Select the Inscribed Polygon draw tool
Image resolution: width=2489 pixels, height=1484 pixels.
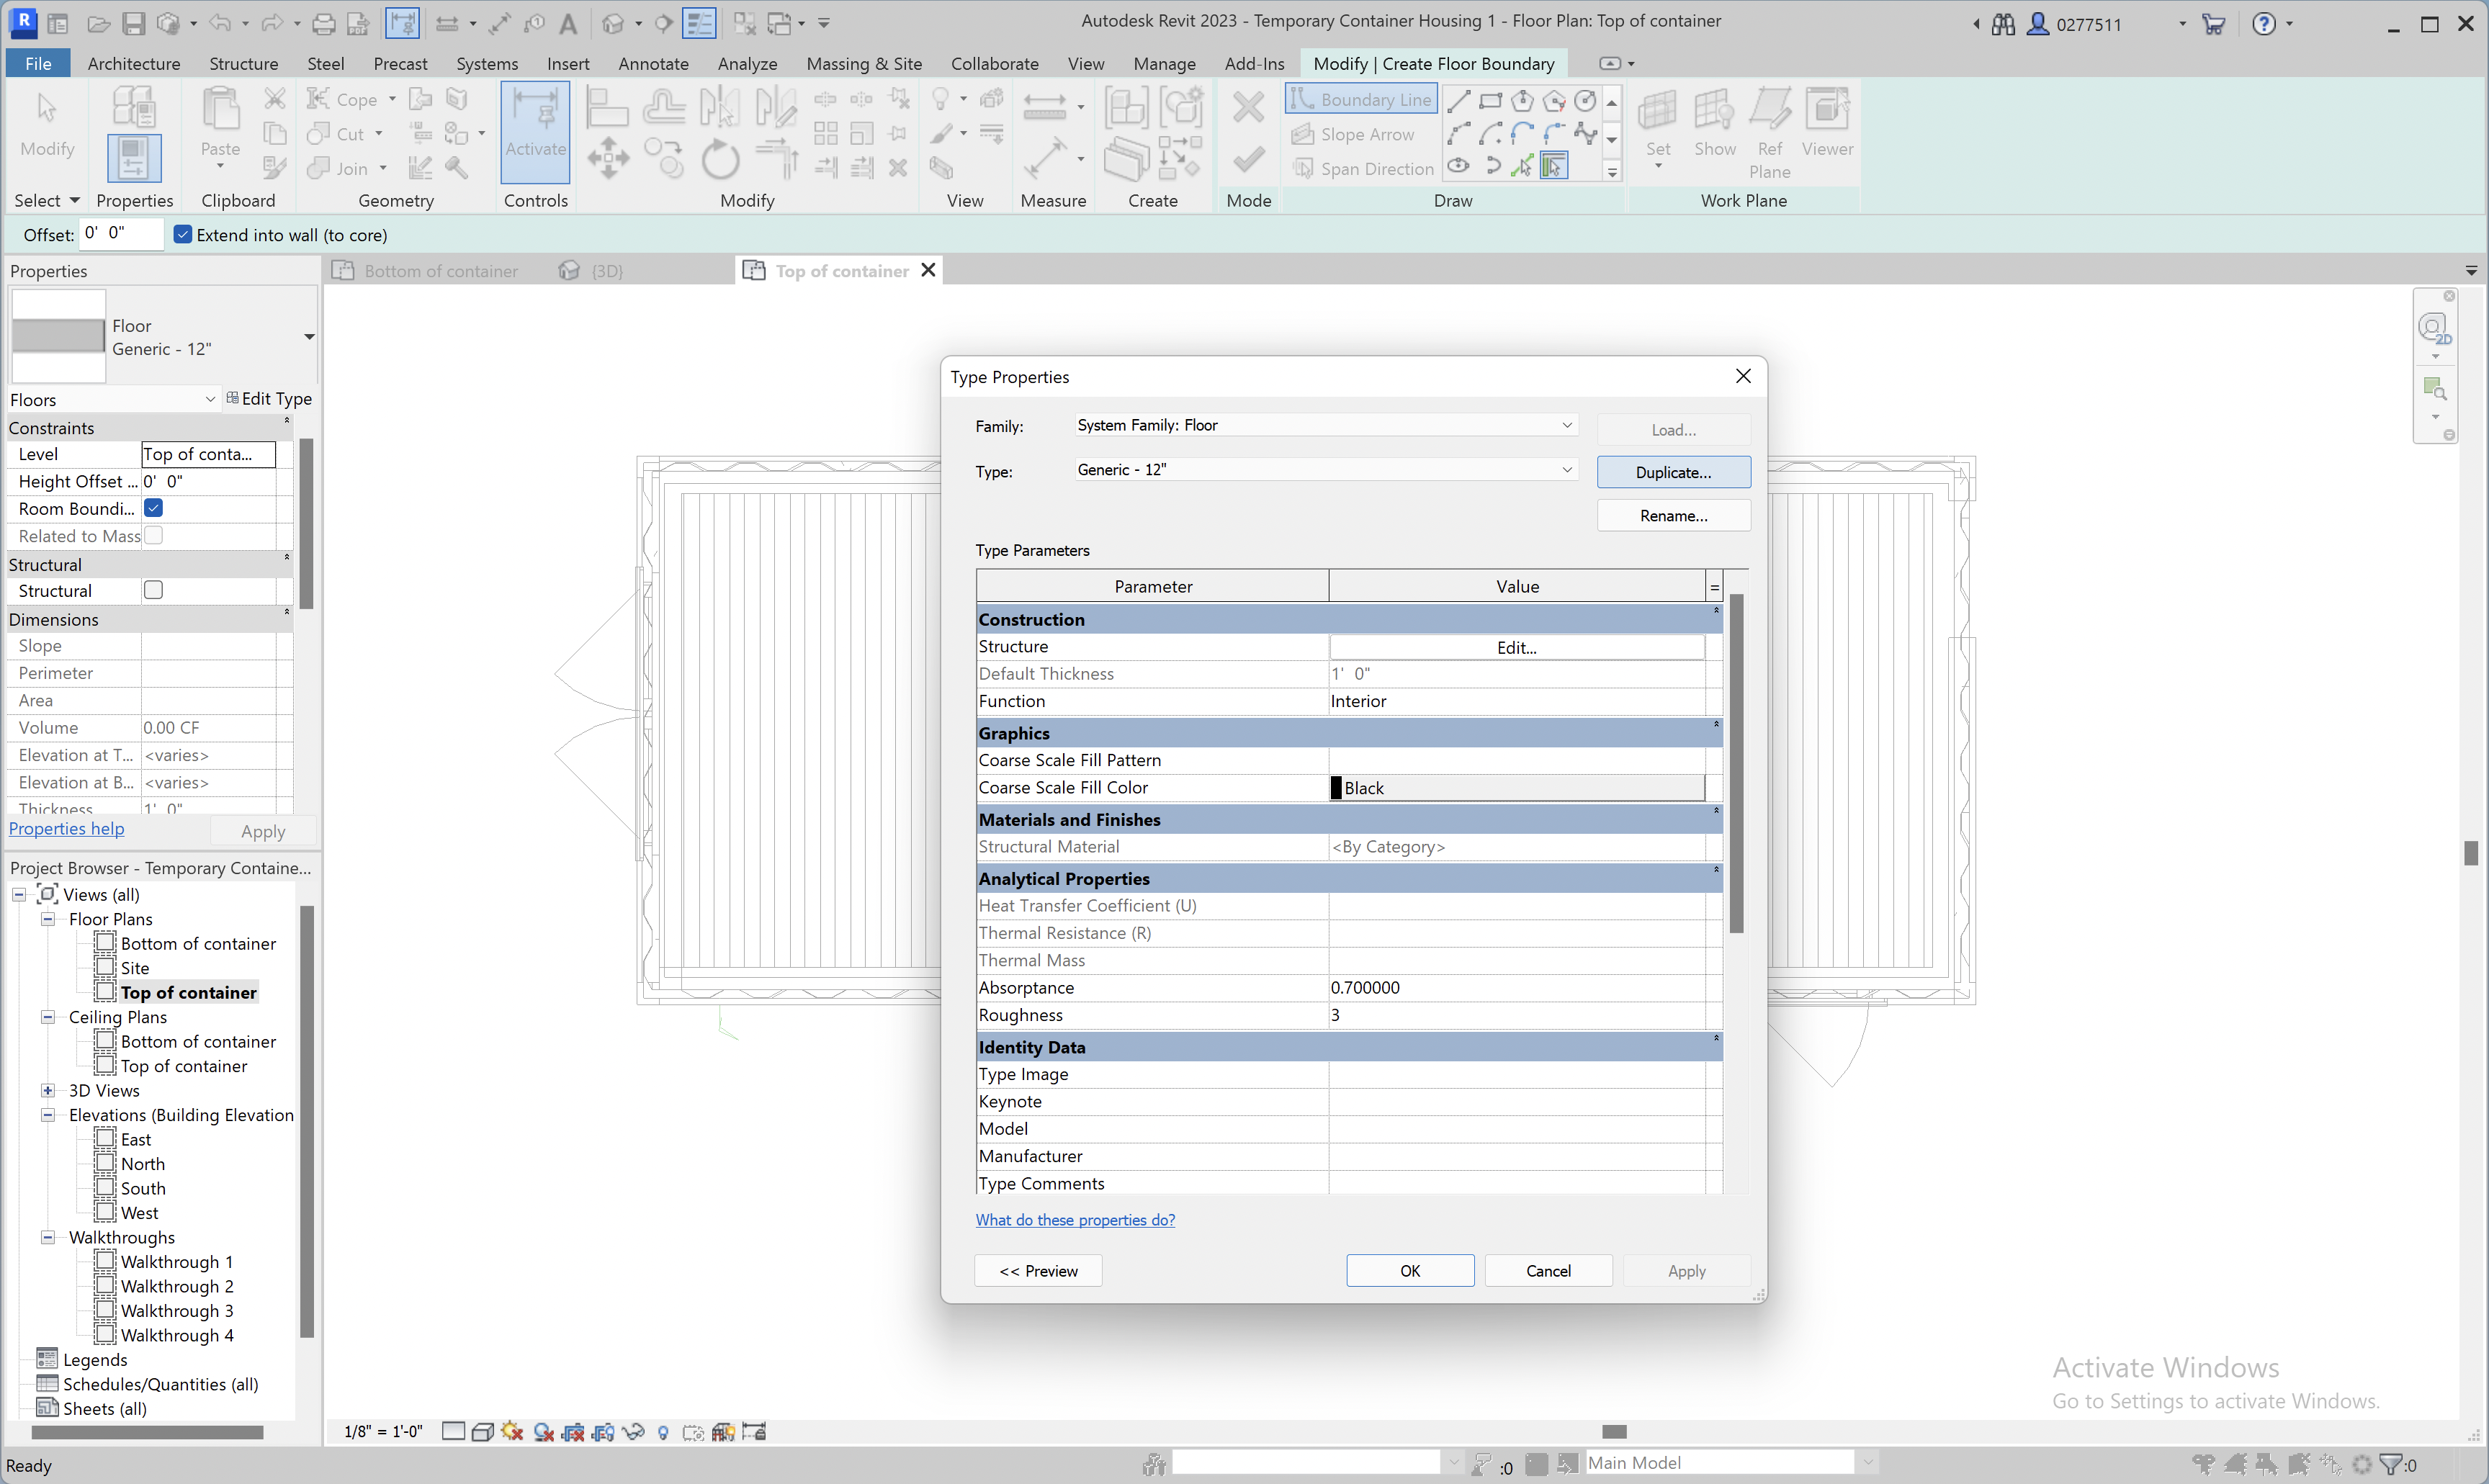point(1522,100)
